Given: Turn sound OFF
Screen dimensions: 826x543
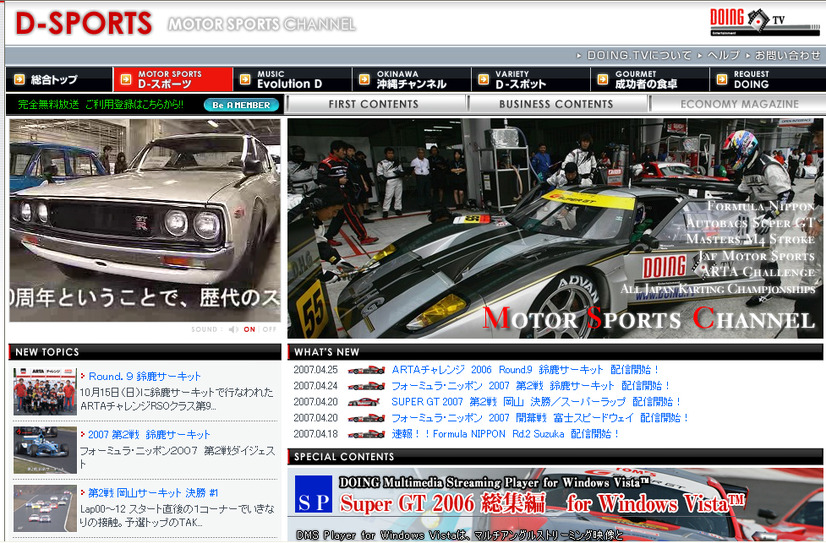Looking at the screenshot, I should (x=269, y=329).
